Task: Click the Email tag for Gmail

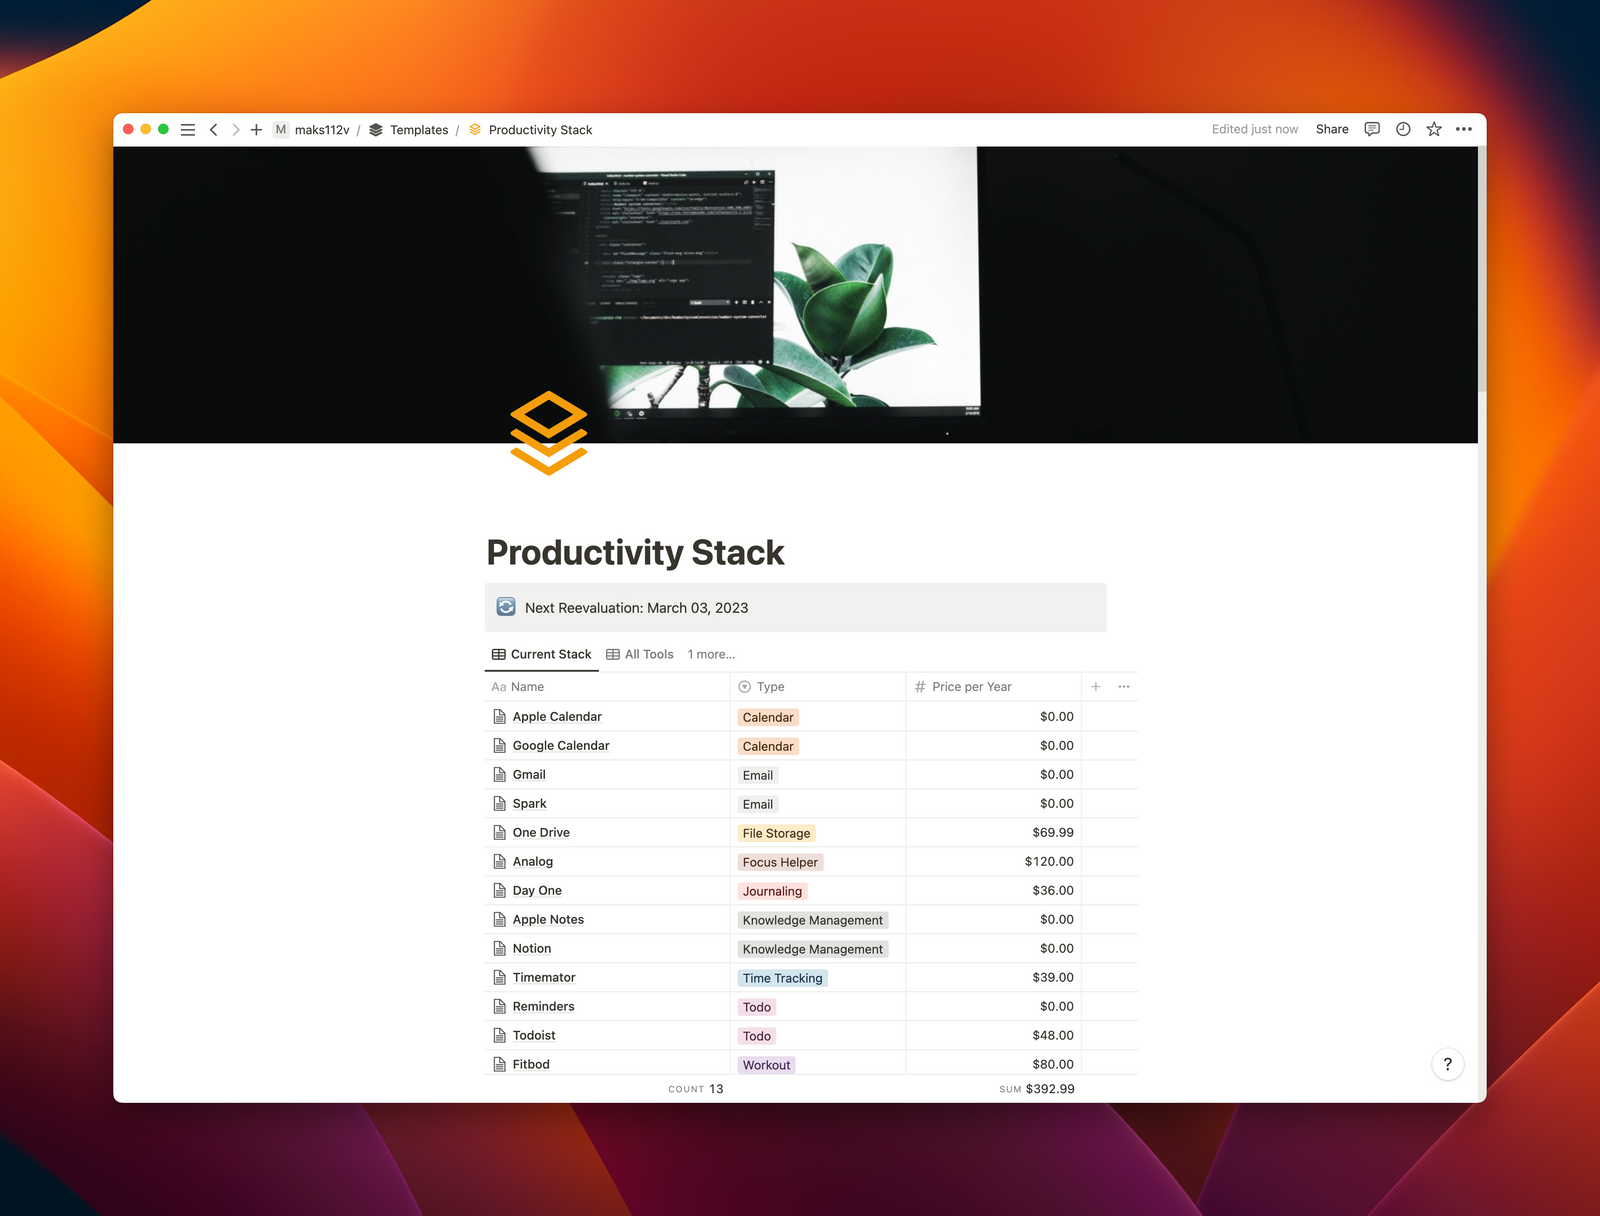Action: tap(758, 775)
